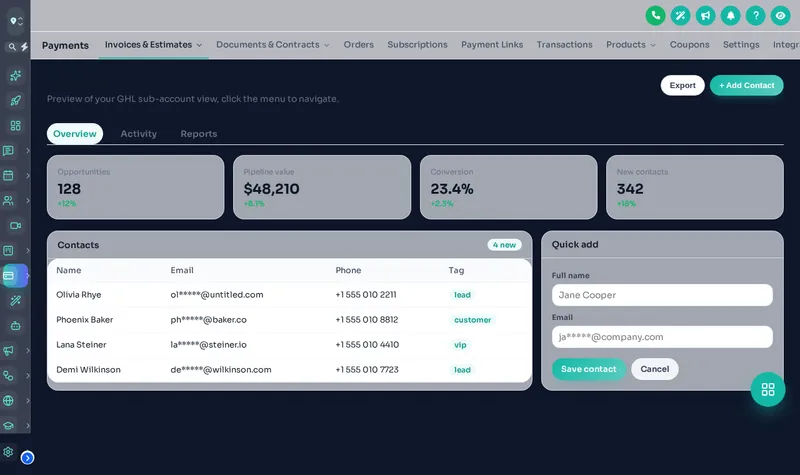This screenshot has height=475, width=800.
Task: Select the Overview tab
Action: coord(75,134)
